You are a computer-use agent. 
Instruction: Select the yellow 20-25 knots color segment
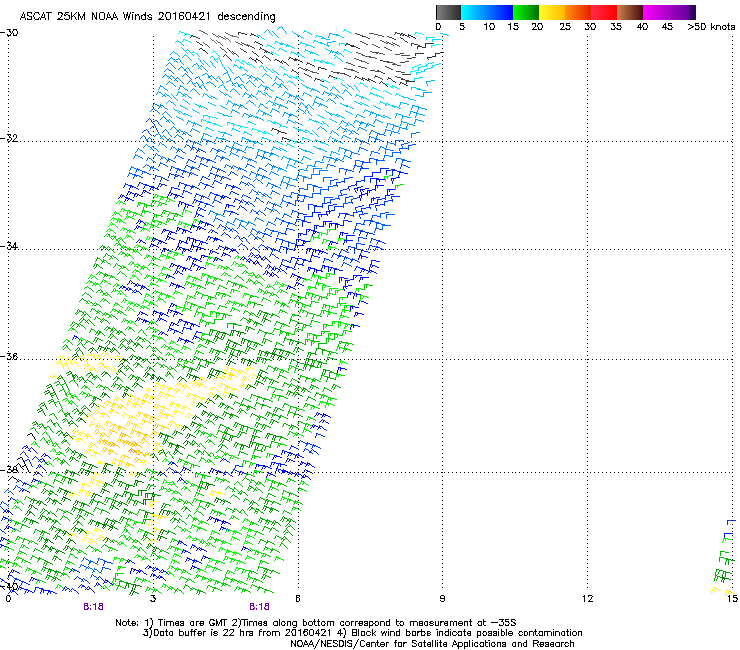pos(552,12)
